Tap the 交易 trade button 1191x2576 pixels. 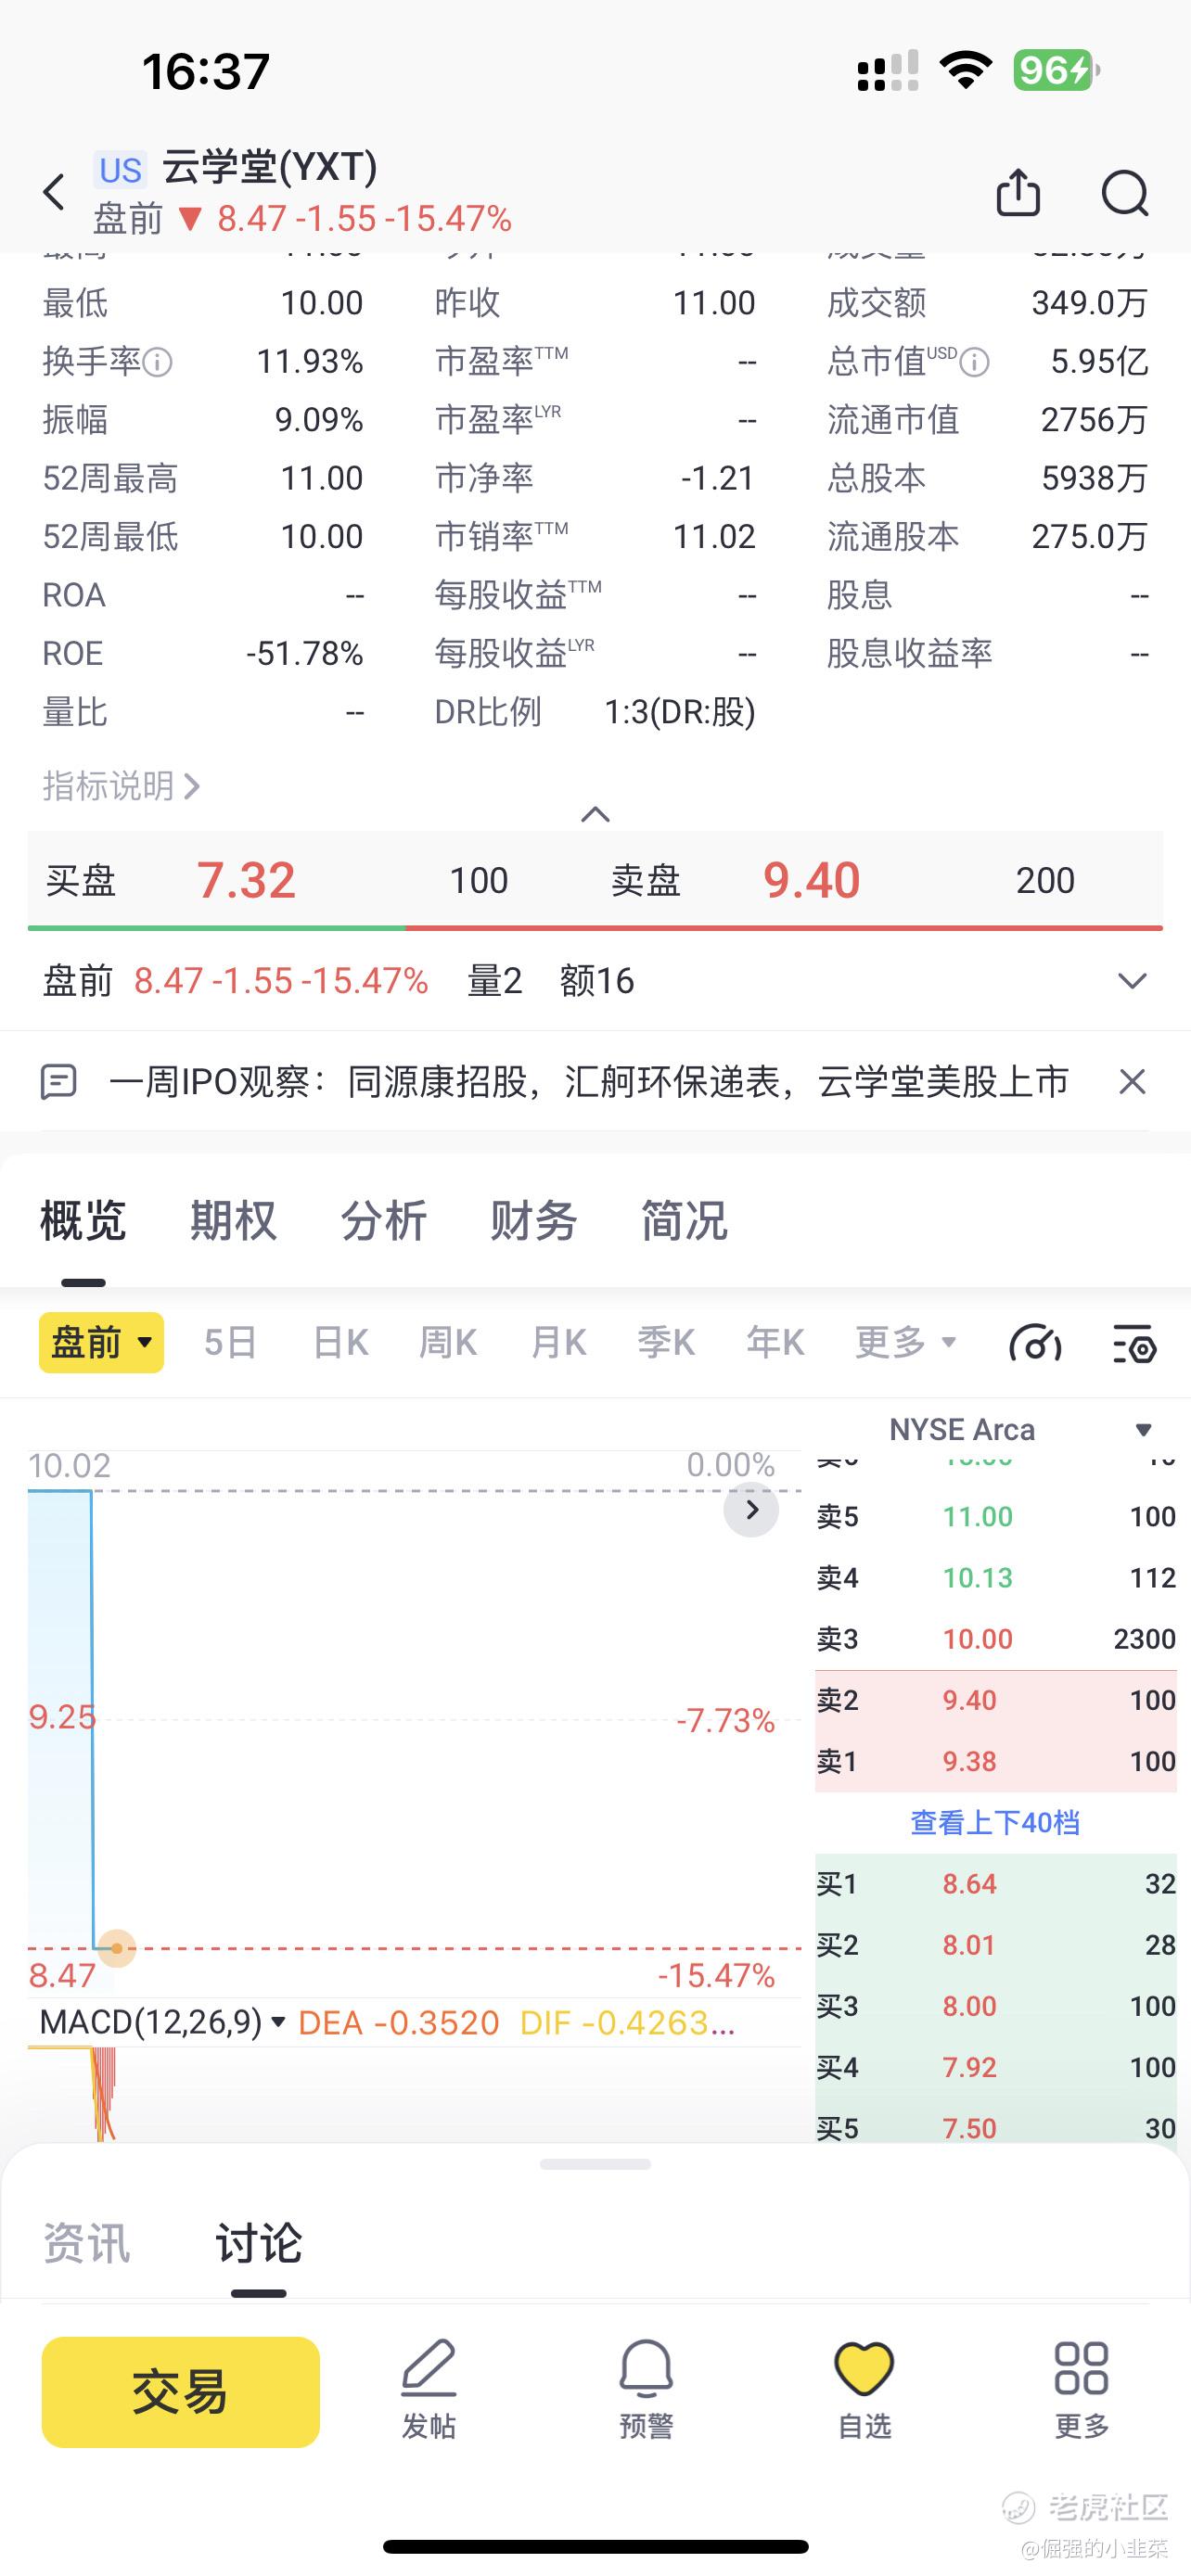click(181, 2392)
